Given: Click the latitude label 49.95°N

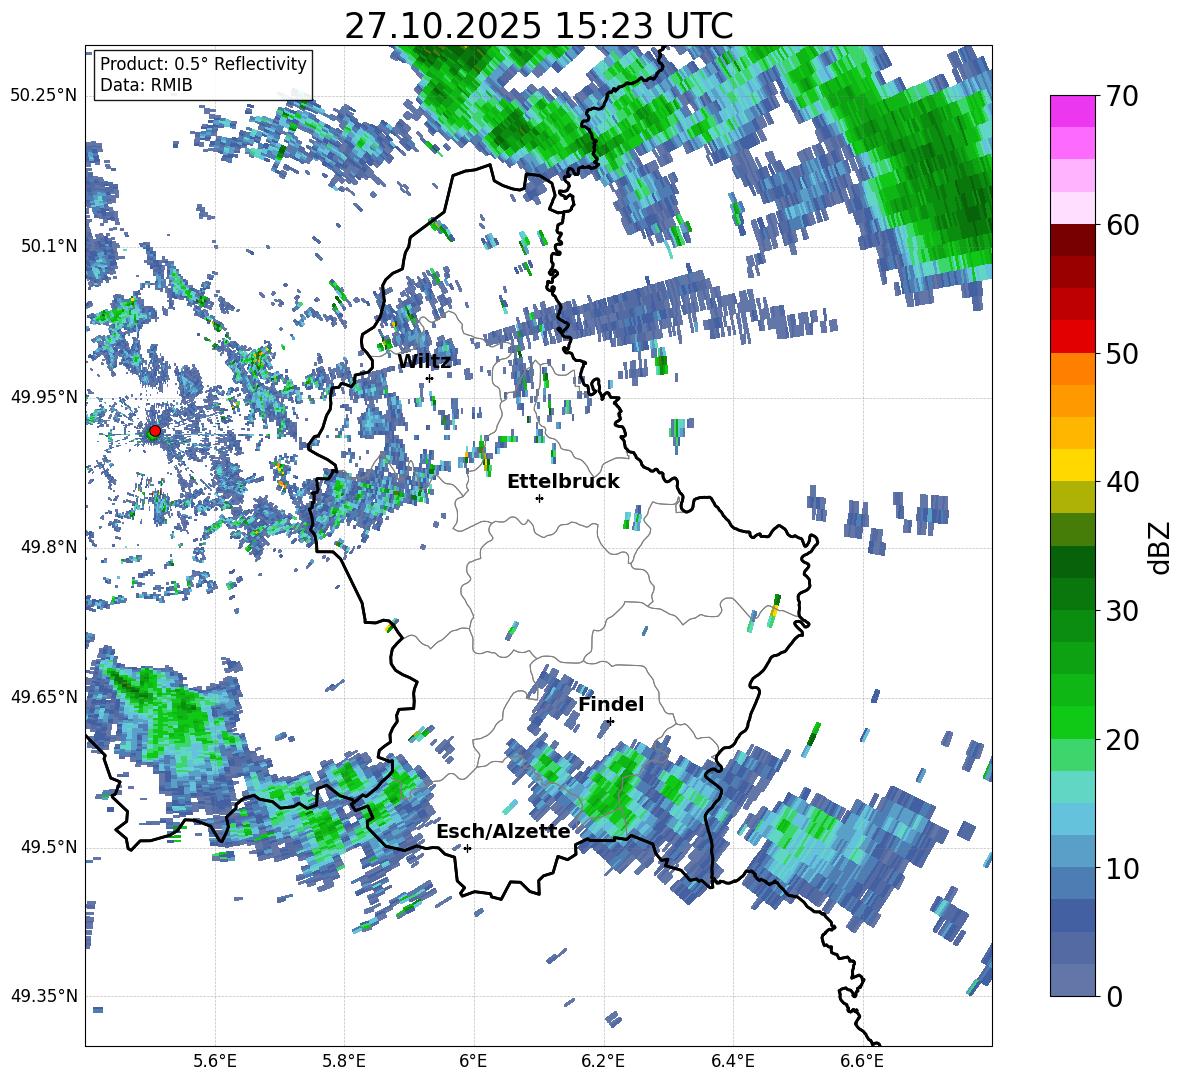Looking at the screenshot, I should coord(44,396).
